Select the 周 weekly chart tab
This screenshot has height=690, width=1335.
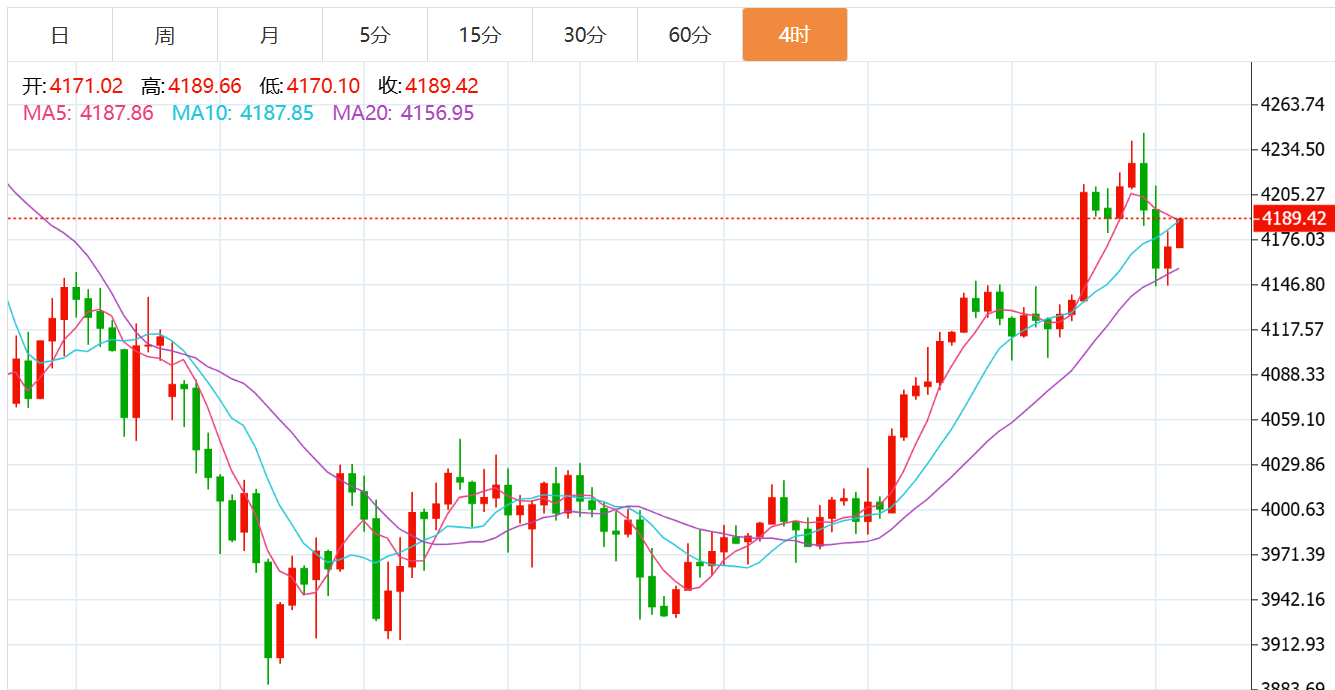(165, 35)
